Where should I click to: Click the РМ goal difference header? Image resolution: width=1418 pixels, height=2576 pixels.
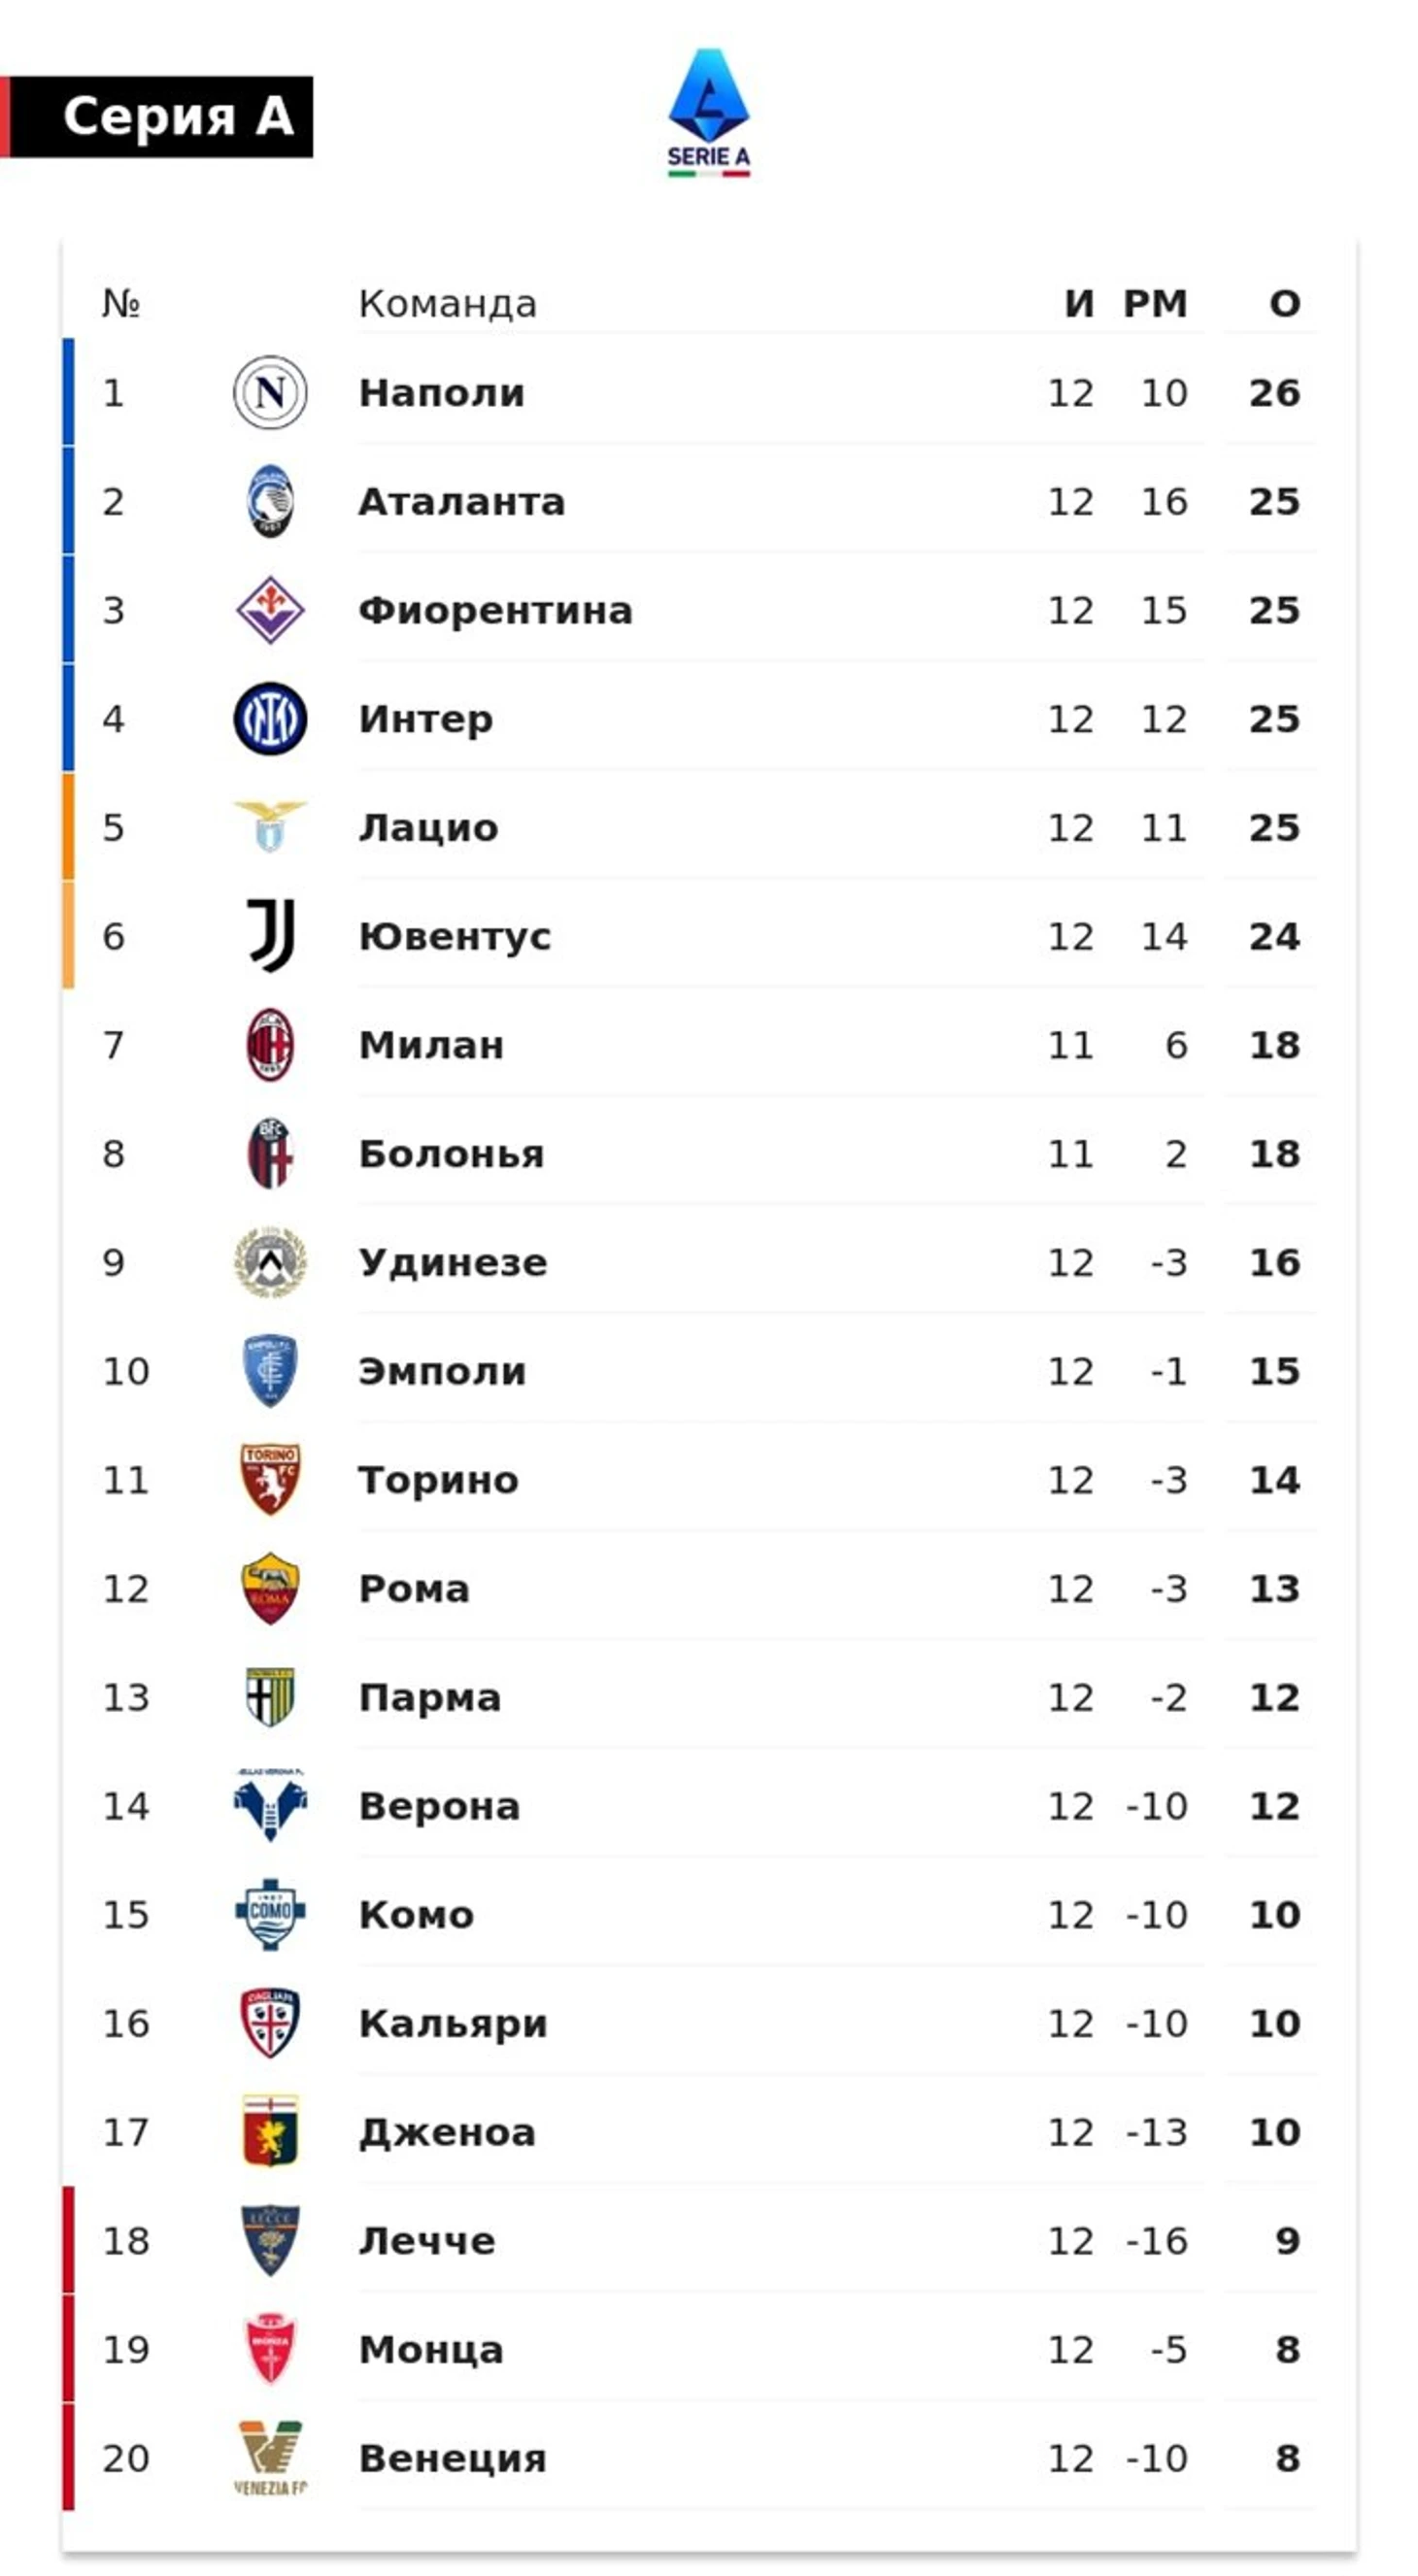pos(1155,303)
